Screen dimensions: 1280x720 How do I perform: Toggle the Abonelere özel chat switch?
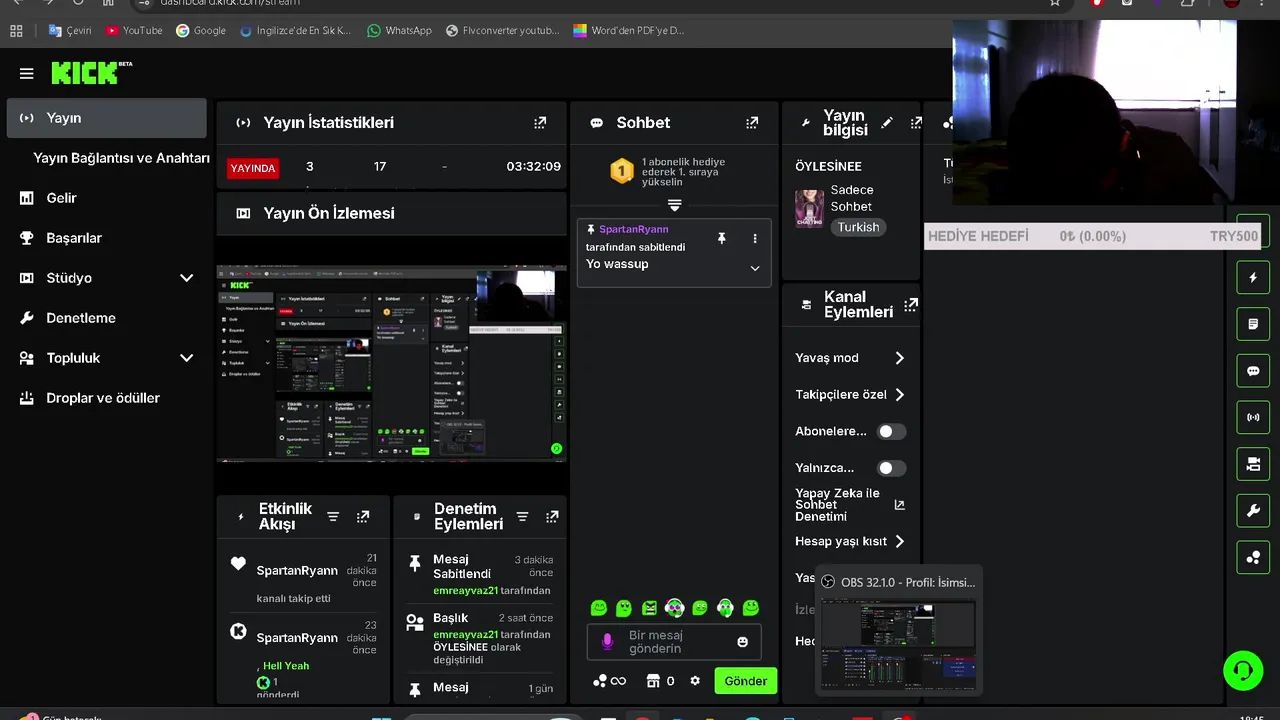pyautogui.click(x=891, y=431)
